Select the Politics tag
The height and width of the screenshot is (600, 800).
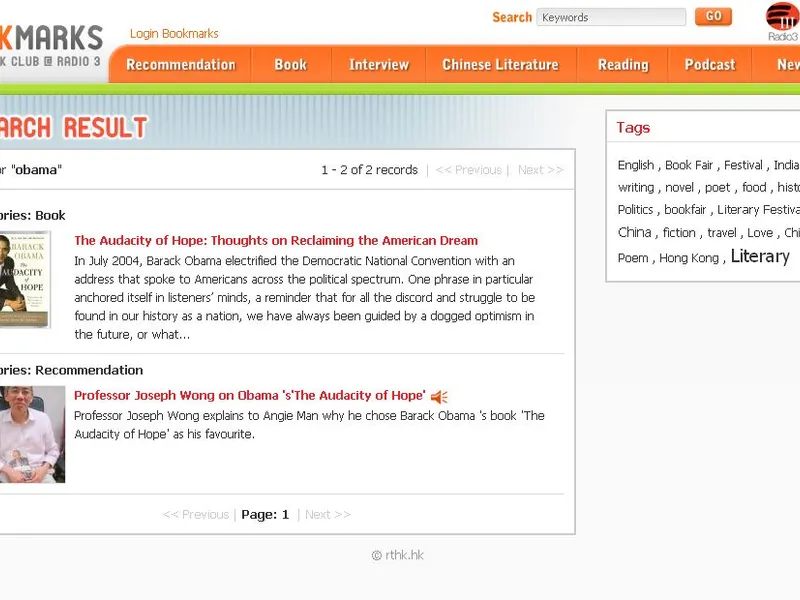[x=635, y=210]
